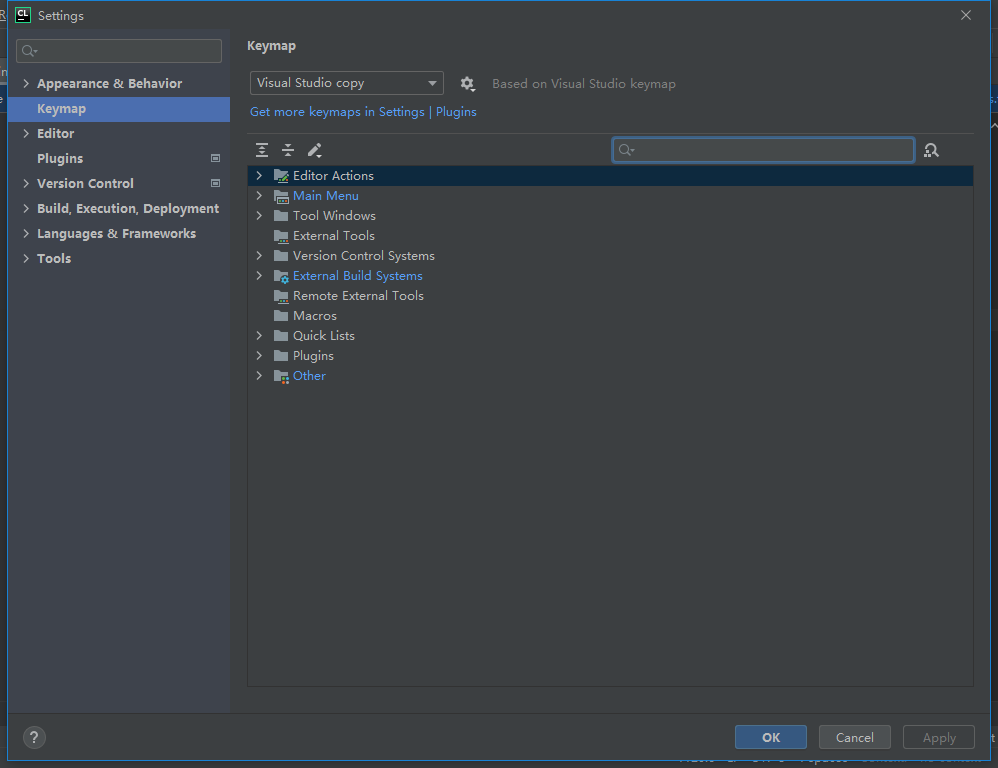Select Editor Actions label text
Screen dimensions: 998x768
(x=333, y=176)
